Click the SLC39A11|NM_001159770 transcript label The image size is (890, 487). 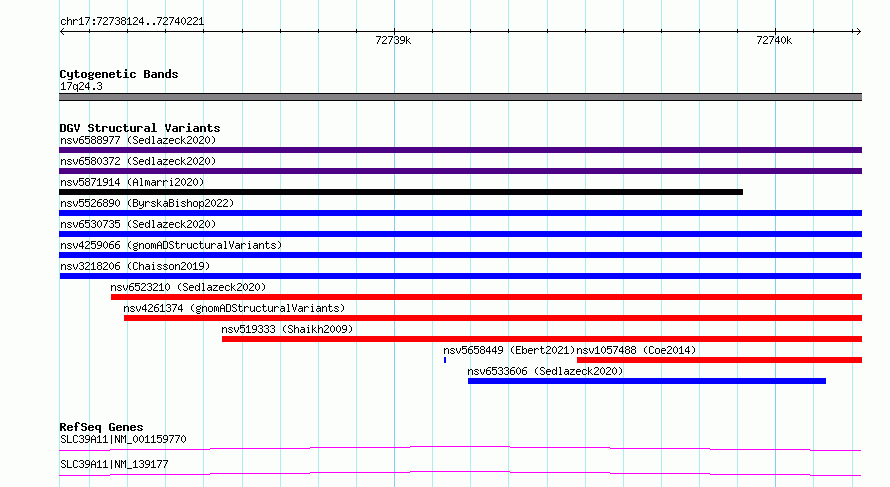click(123, 439)
